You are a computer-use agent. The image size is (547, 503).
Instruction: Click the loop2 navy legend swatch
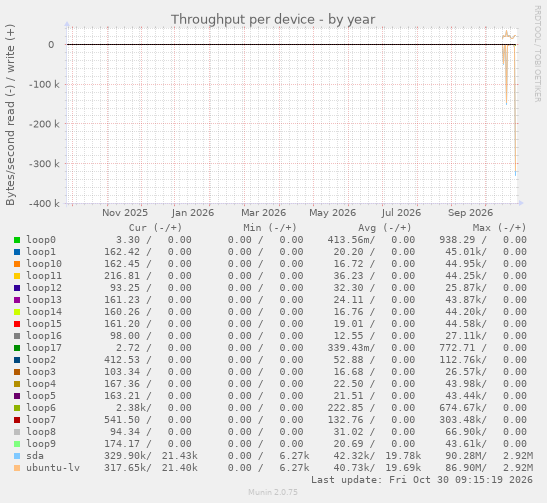tap(17, 360)
